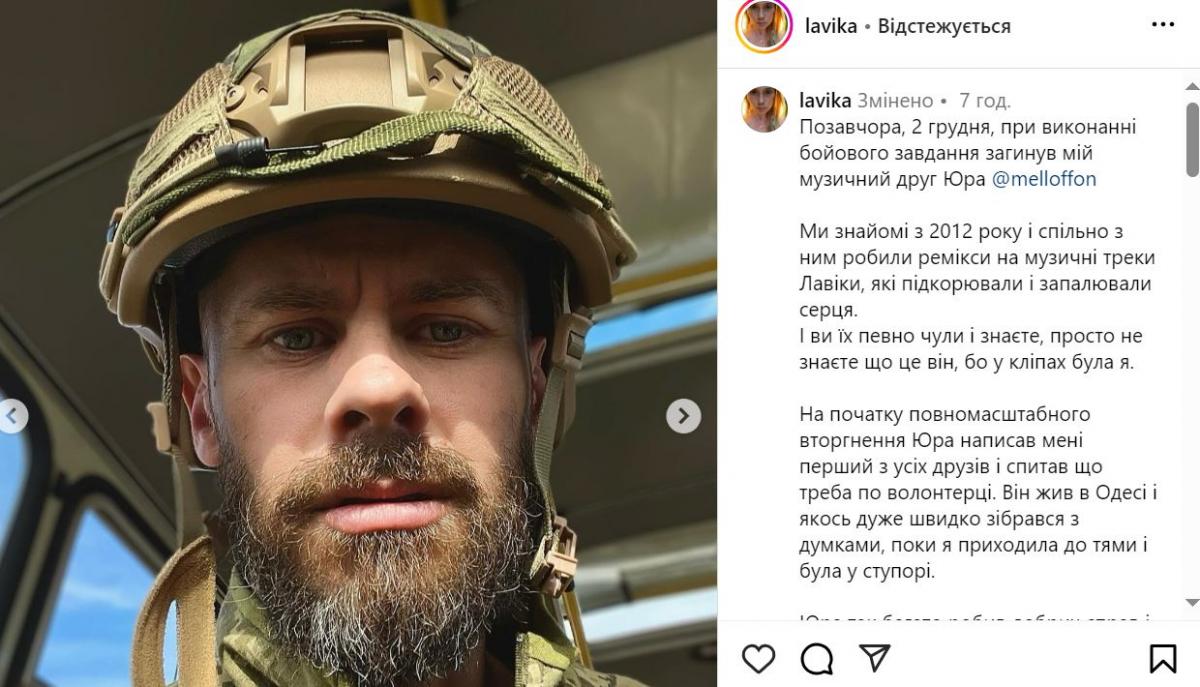This screenshot has width=1200, height=687.
Task: Click the 7 год. timestamp
Action: click(984, 100)
